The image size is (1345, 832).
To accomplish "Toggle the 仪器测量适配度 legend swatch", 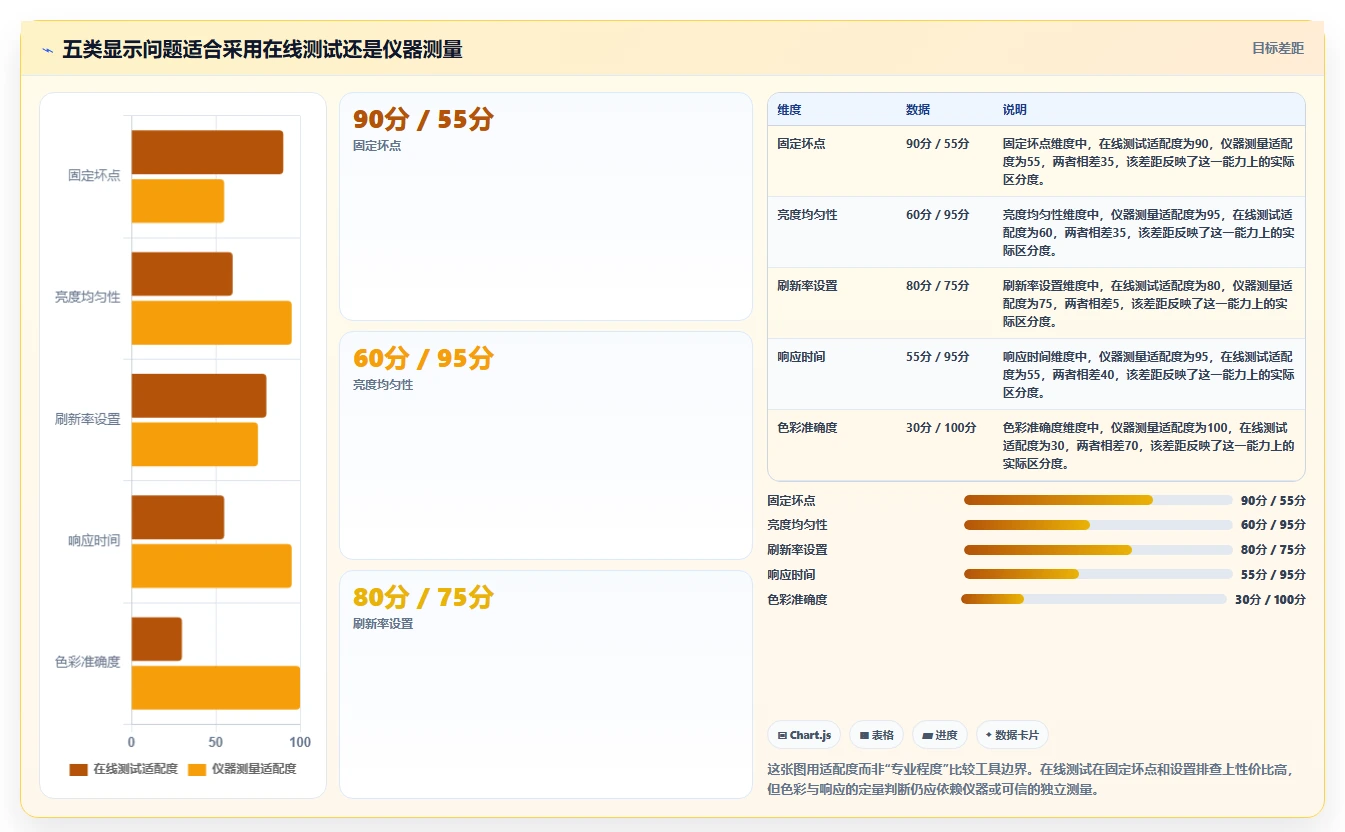I will (x=197, y=770).
